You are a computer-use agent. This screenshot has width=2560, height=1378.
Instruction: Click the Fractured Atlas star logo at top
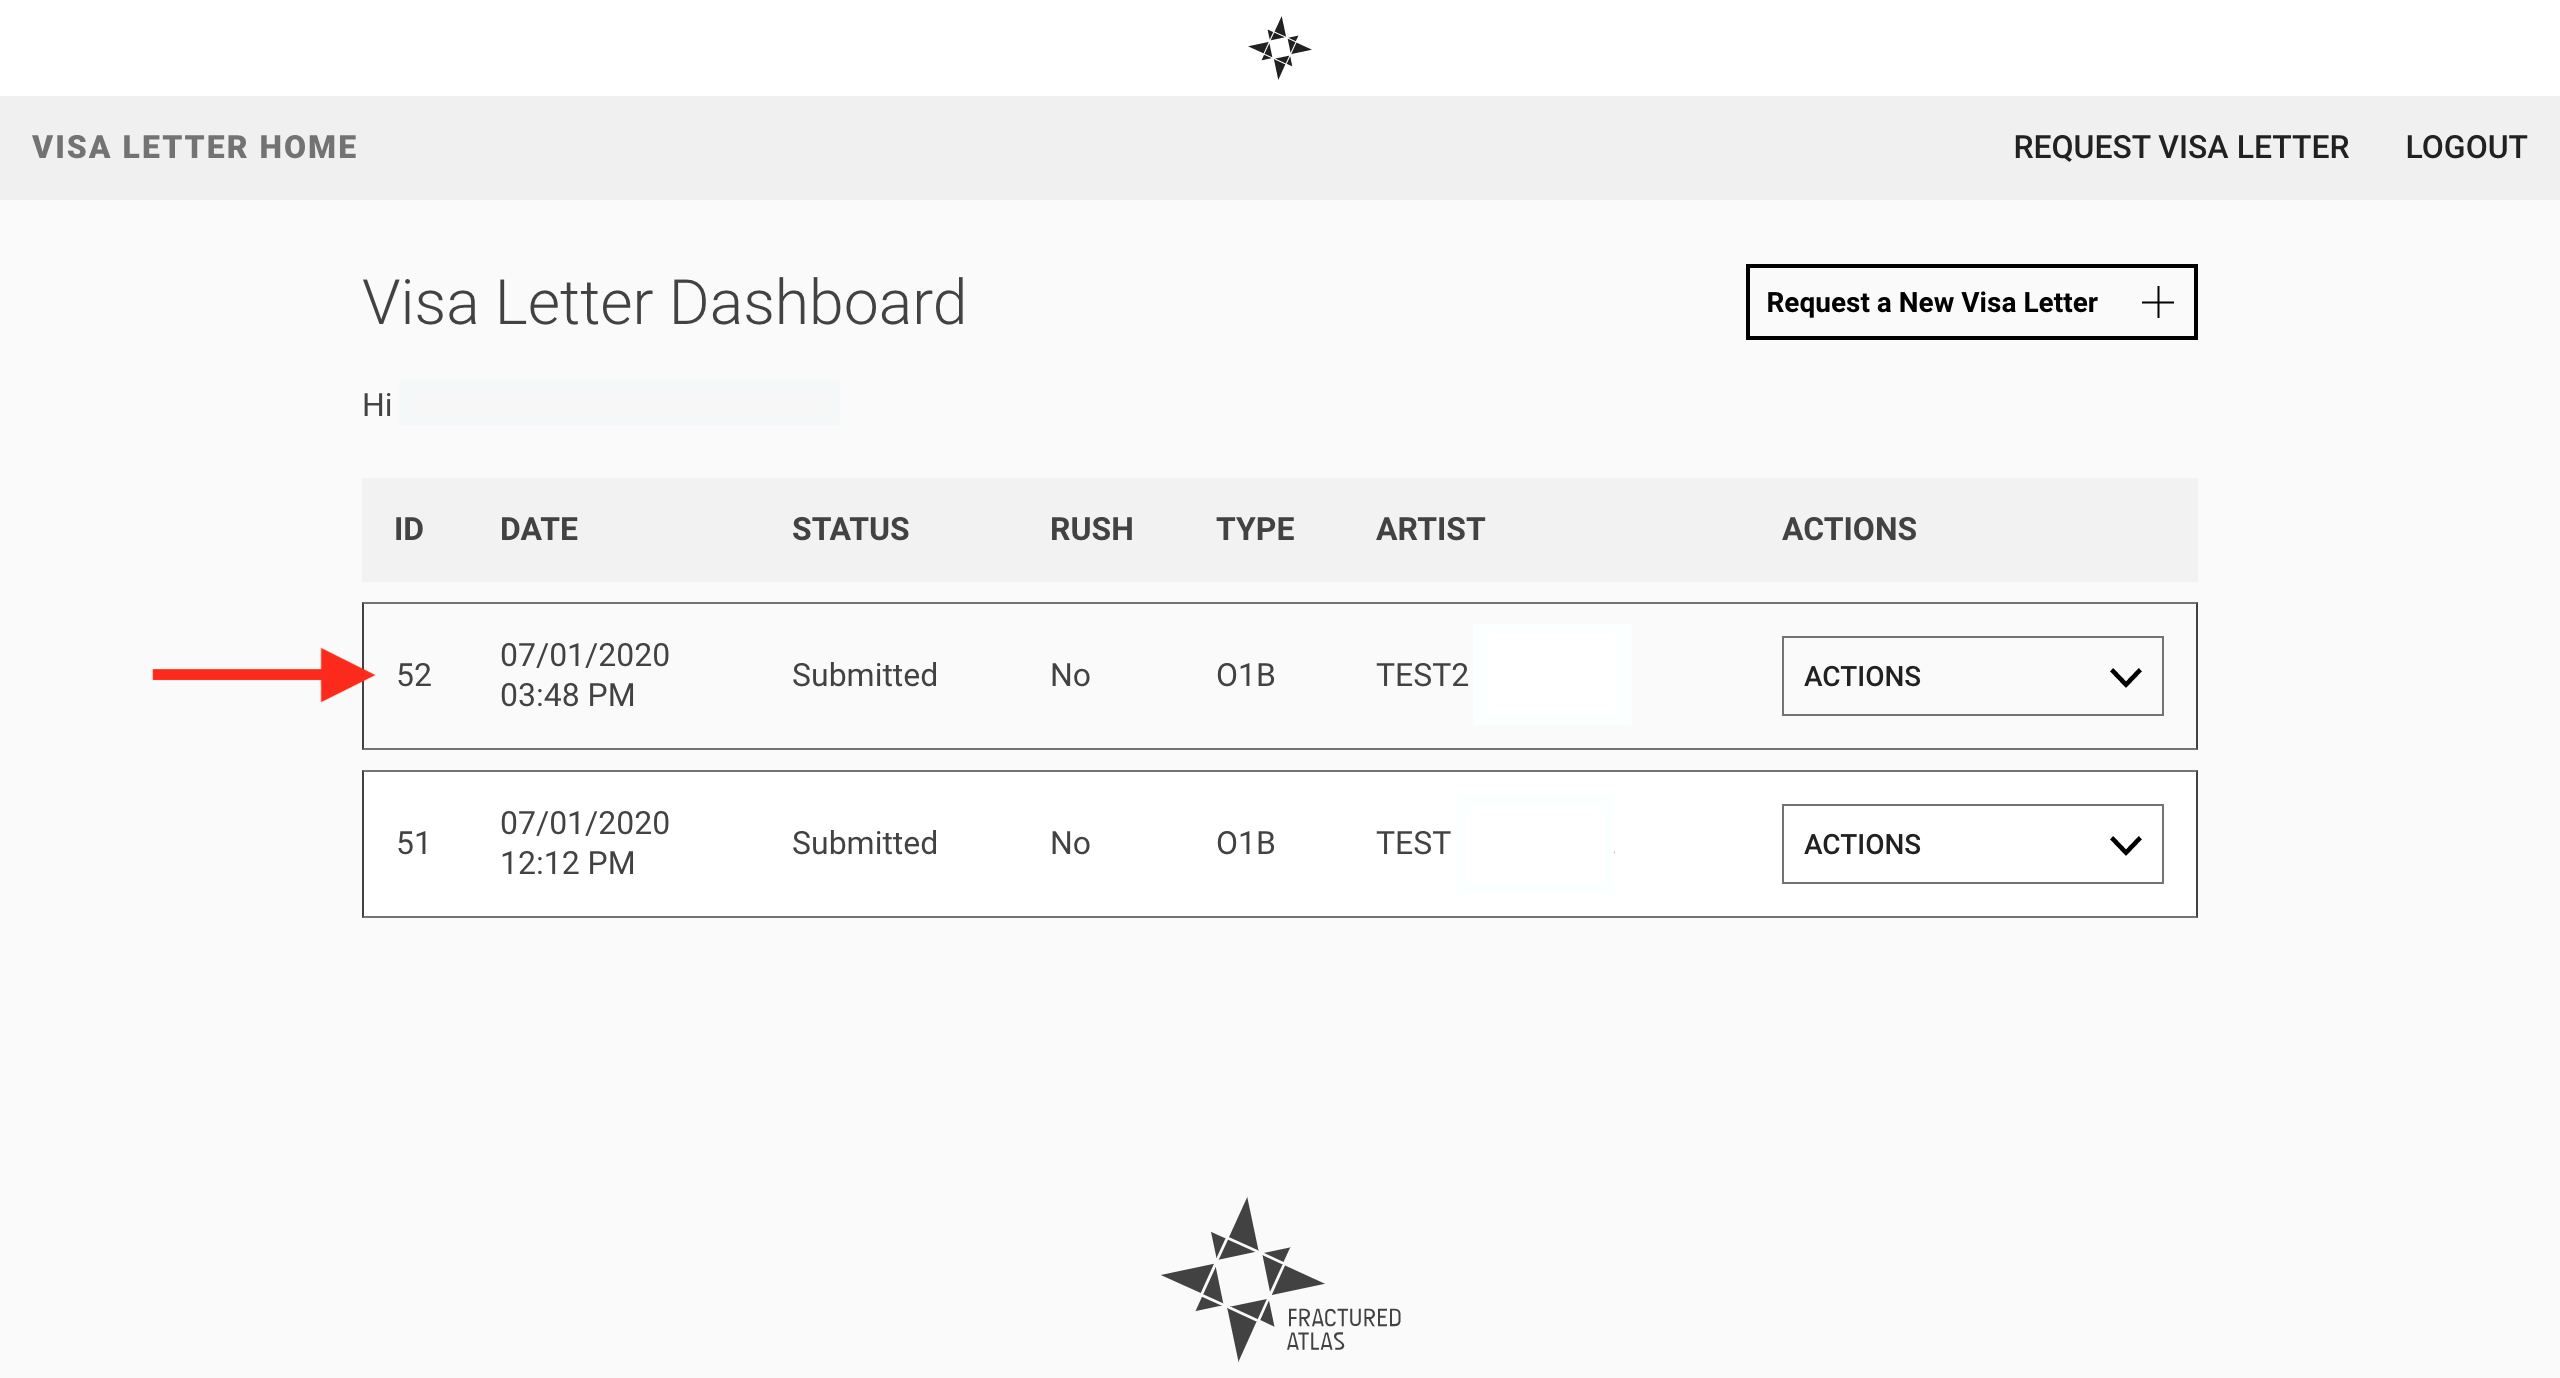[x=1279, y=47]
